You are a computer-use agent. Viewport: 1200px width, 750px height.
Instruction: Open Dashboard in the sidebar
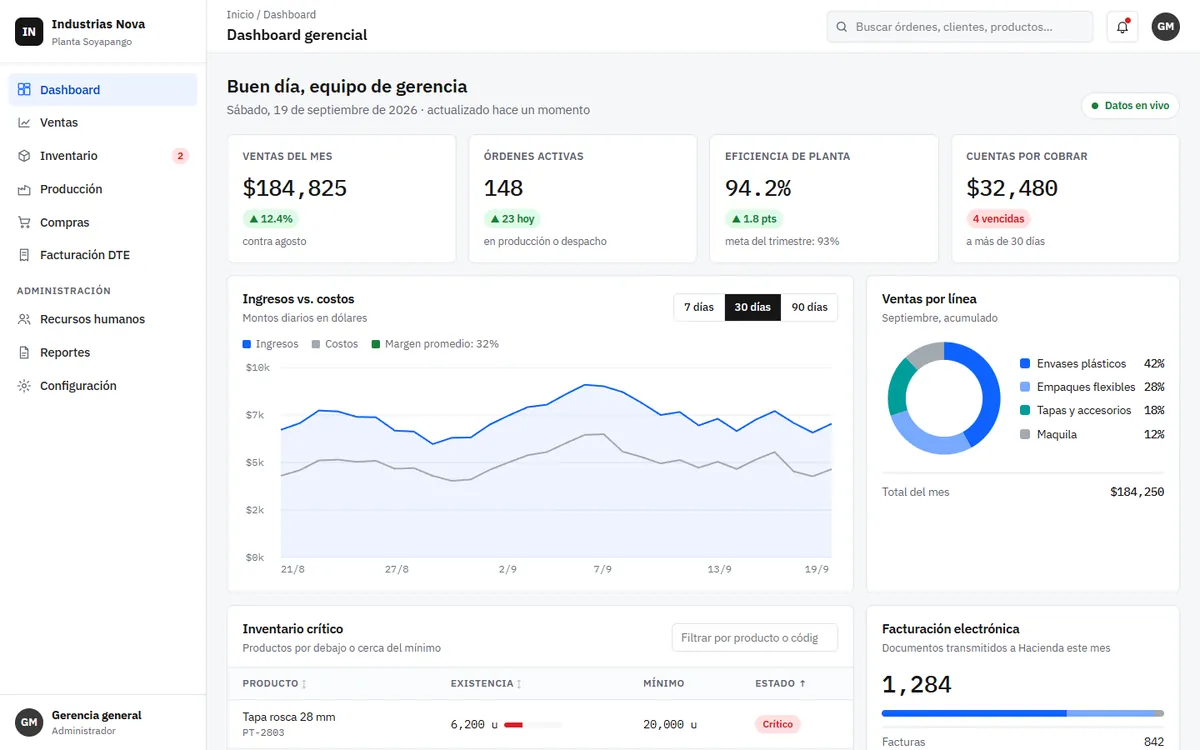click(x=103, y=89)
